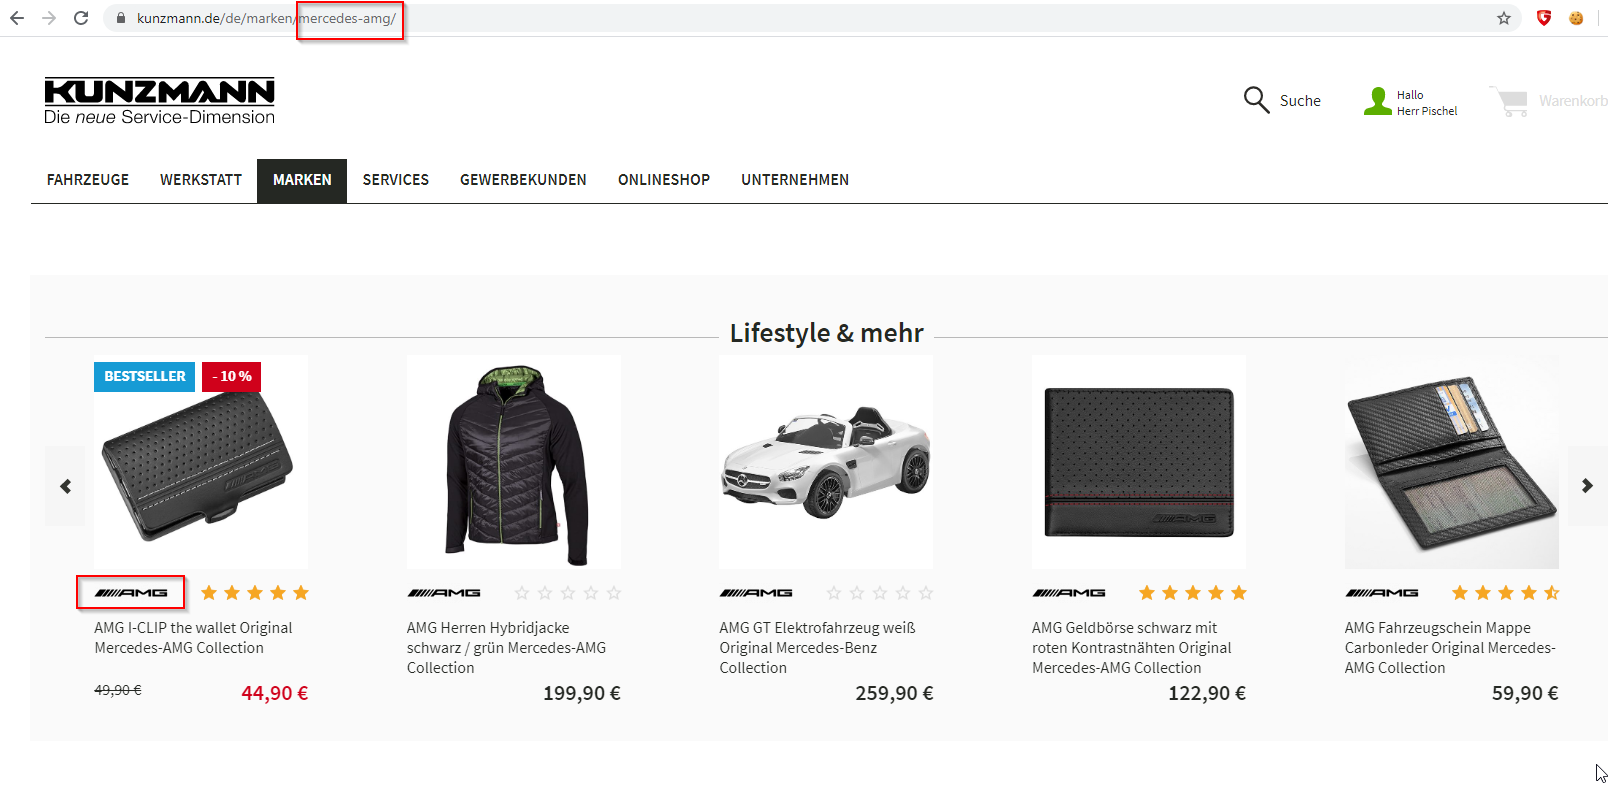1608x809 pixels.
Task: Bookmark this page with the star icon
Action: (1504, 18)
